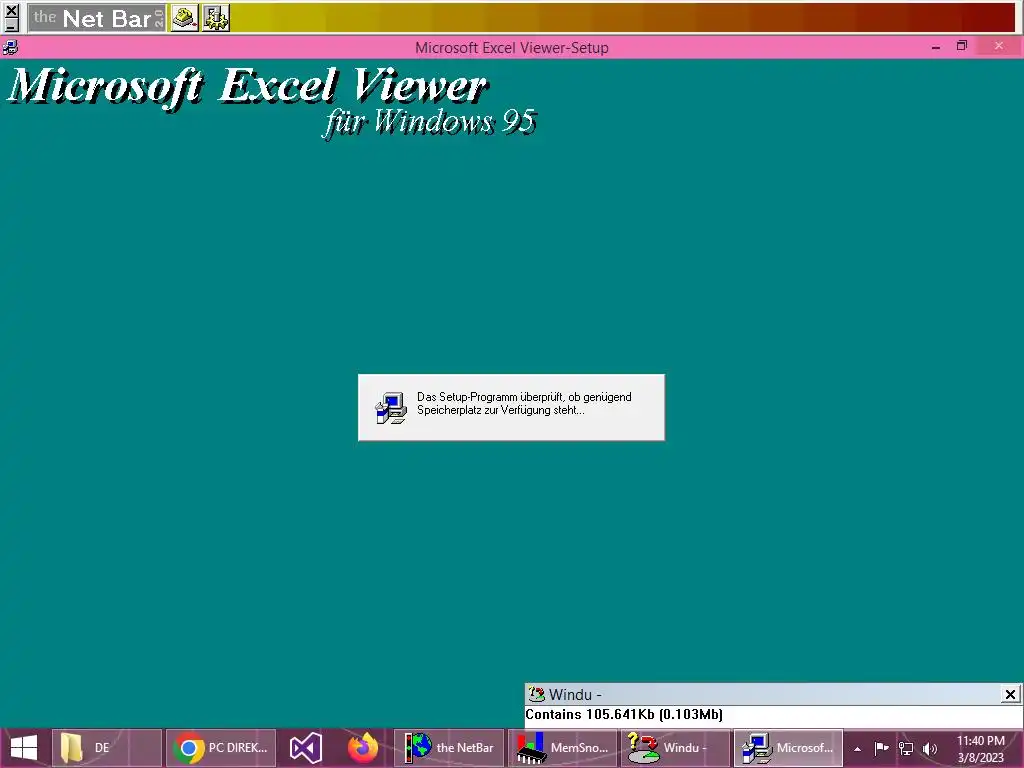Click the 'Das Setup-Programm überprüft' message text
The width and height of the screenshot is (1024, 768).
pos(524,403)
